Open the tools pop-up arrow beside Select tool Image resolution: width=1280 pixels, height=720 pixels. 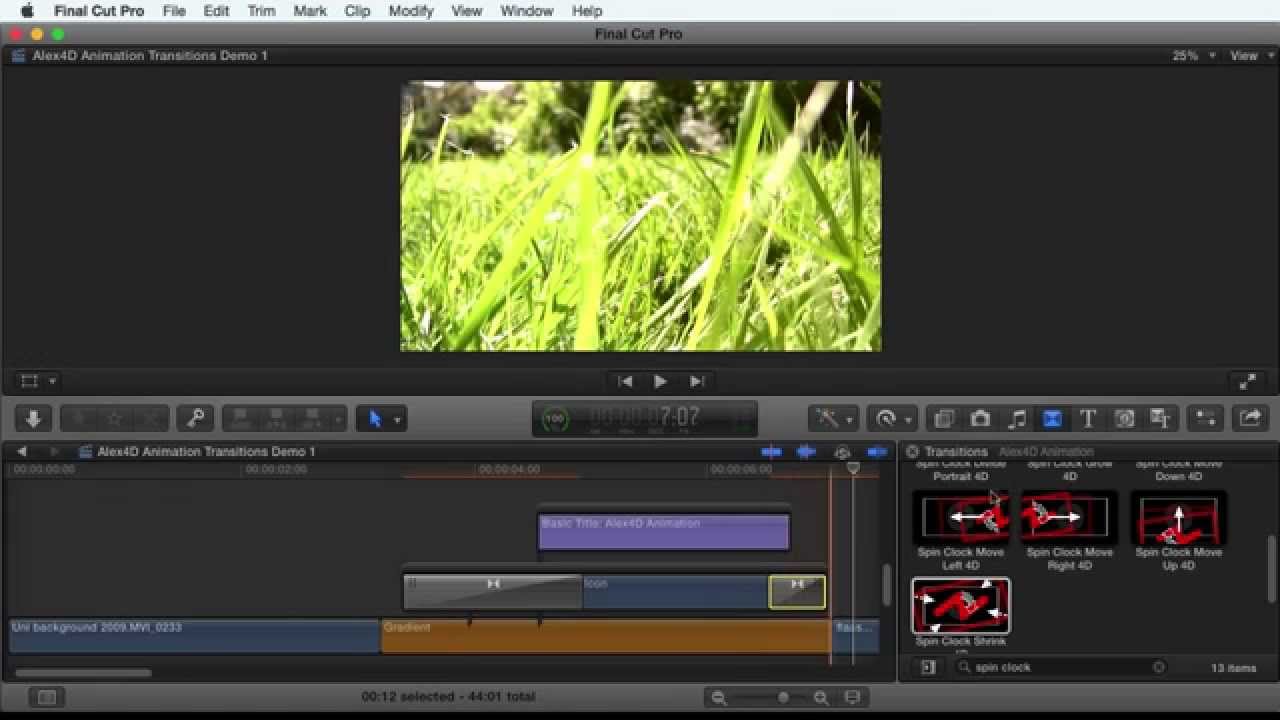[x=397, y=420]
